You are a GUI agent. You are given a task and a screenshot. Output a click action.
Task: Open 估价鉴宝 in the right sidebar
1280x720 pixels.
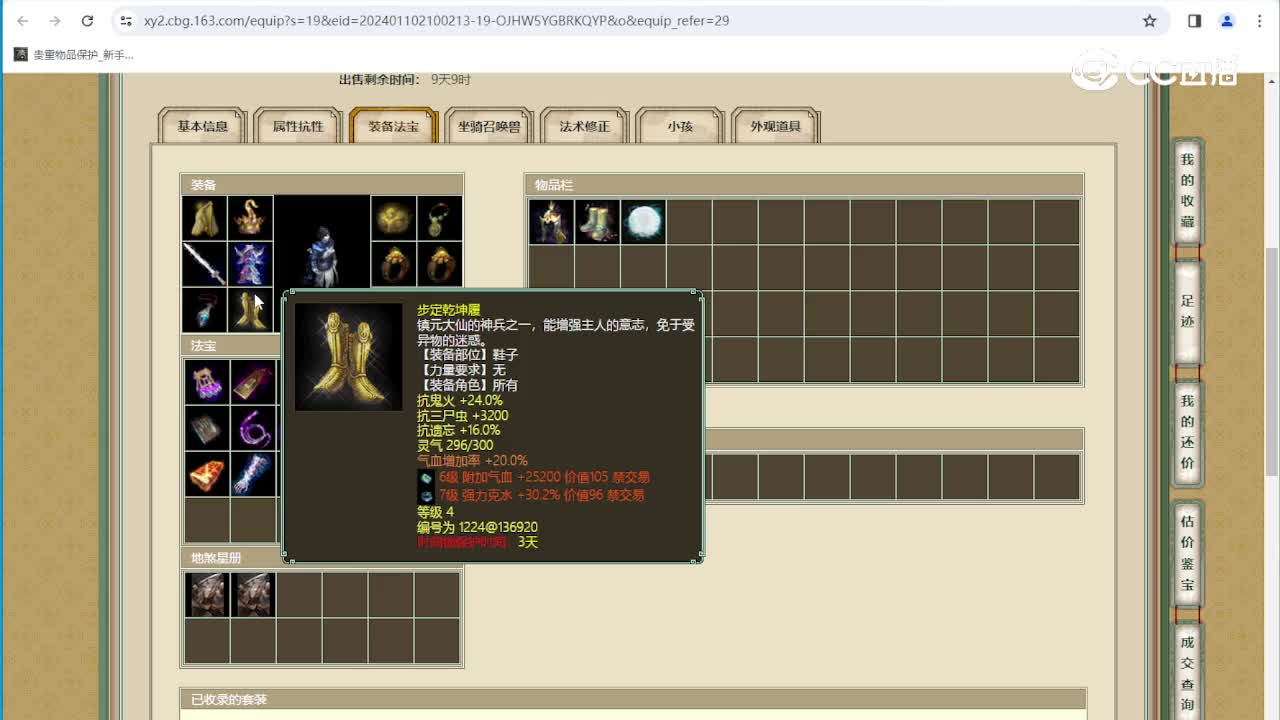pyautogui.click(x=1187, y=553)
